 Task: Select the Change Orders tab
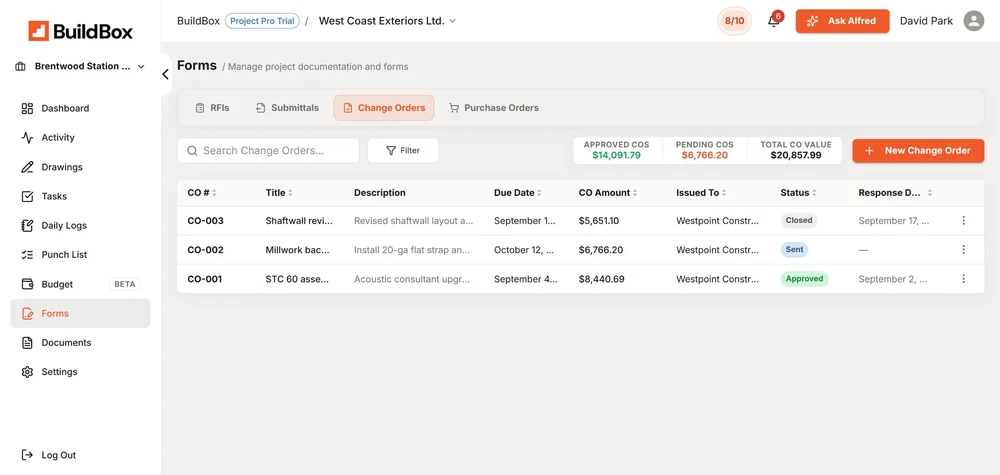tap(384, 108)
